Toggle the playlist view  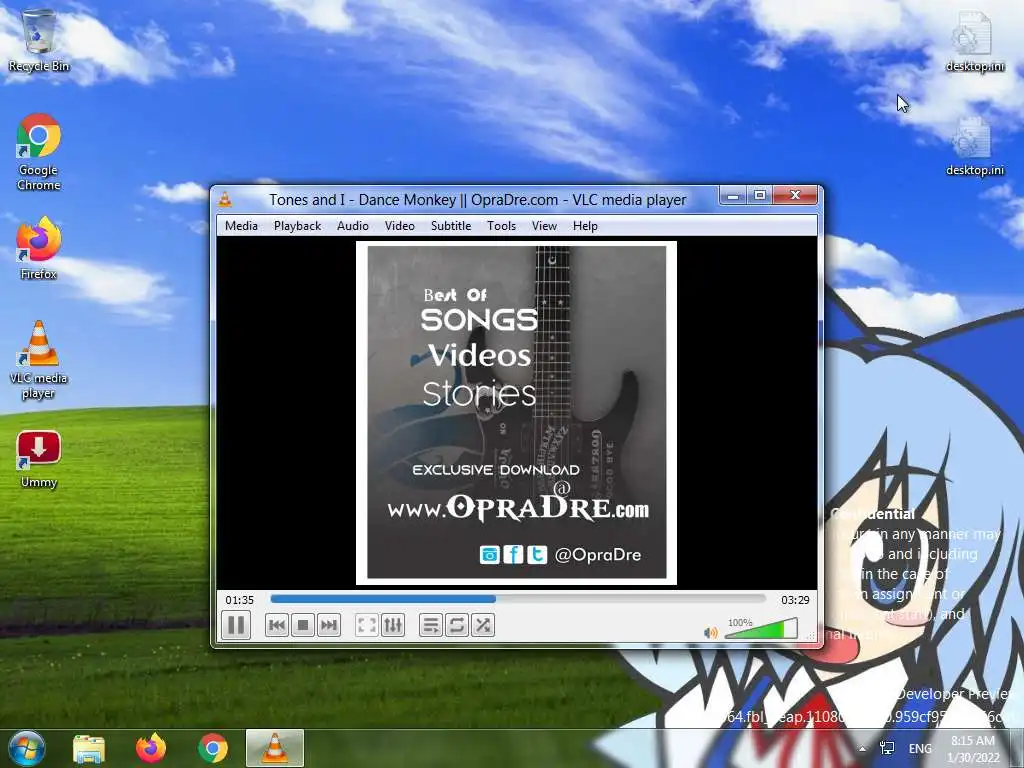click(x=430, y=625)
